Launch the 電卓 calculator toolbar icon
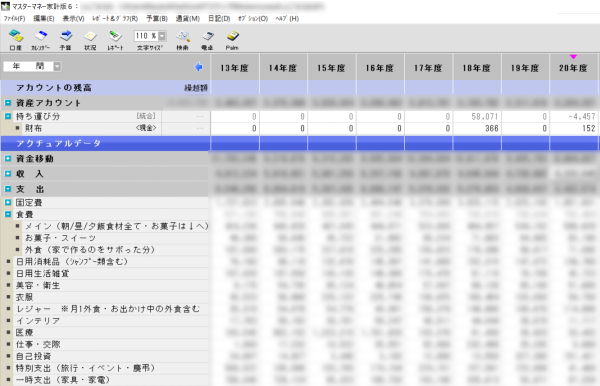This screenshot has width=600, height=386. [x=207, y=40]
